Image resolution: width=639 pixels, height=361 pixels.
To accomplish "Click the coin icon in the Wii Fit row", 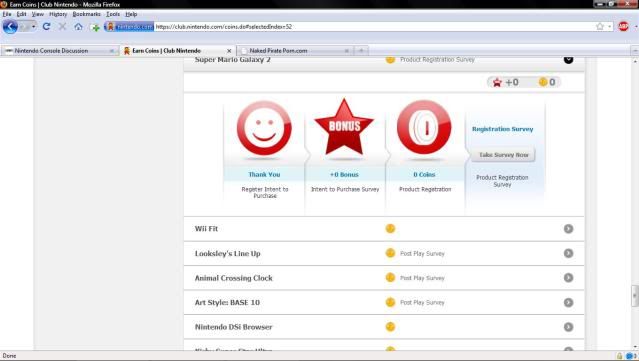I will pyautogui.click(x=390, y=229).
